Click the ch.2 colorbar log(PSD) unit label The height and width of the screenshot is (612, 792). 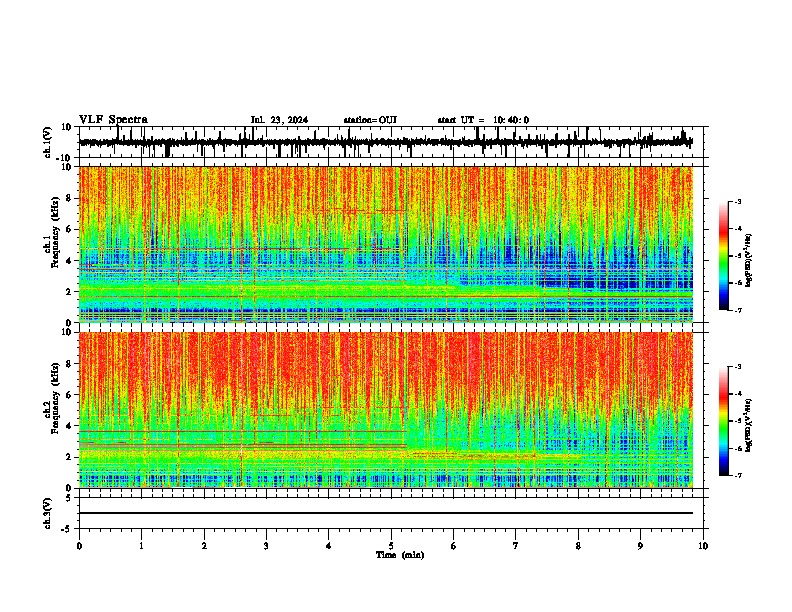(x=749, y=425)
